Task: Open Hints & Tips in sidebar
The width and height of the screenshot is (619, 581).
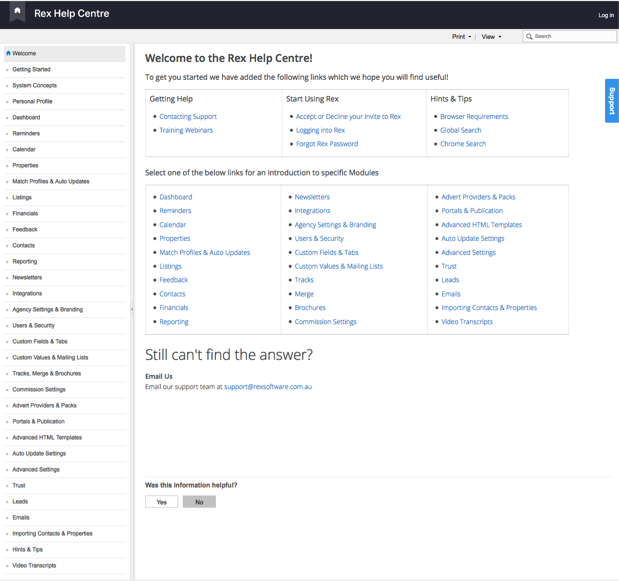Action: point(27,549)
